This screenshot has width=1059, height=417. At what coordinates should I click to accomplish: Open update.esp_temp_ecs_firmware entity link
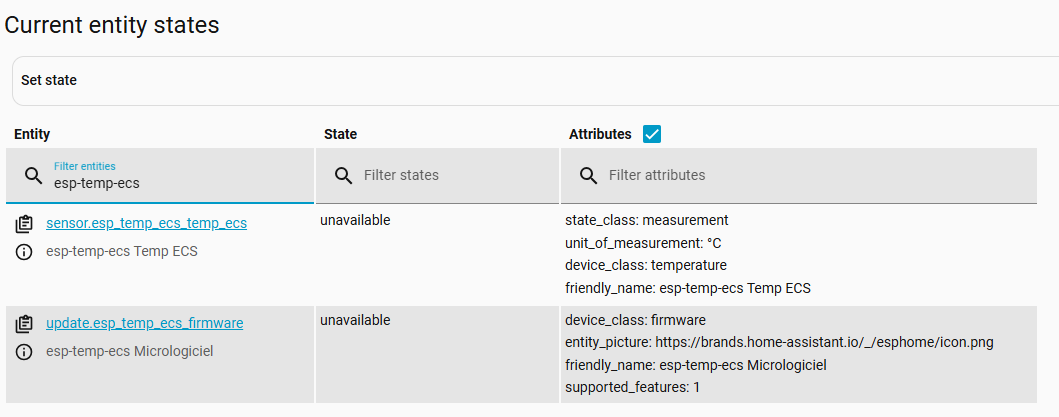[x=145, y=323]
